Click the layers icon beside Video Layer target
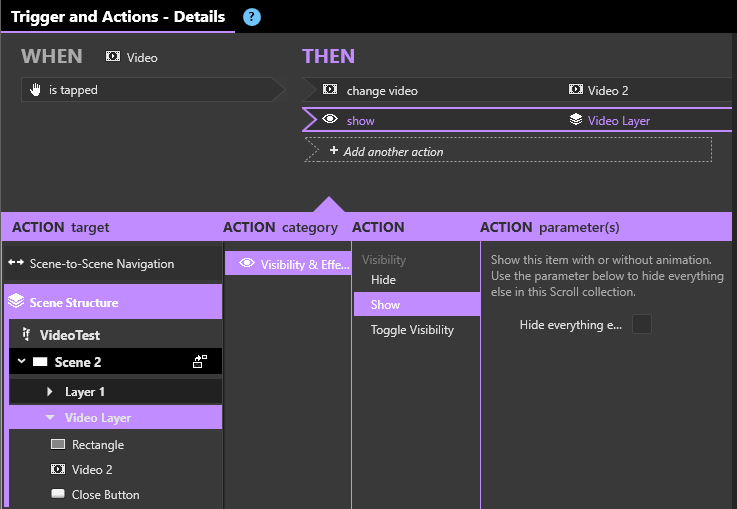The image size is (737, 509). click(x=576, y=119)
